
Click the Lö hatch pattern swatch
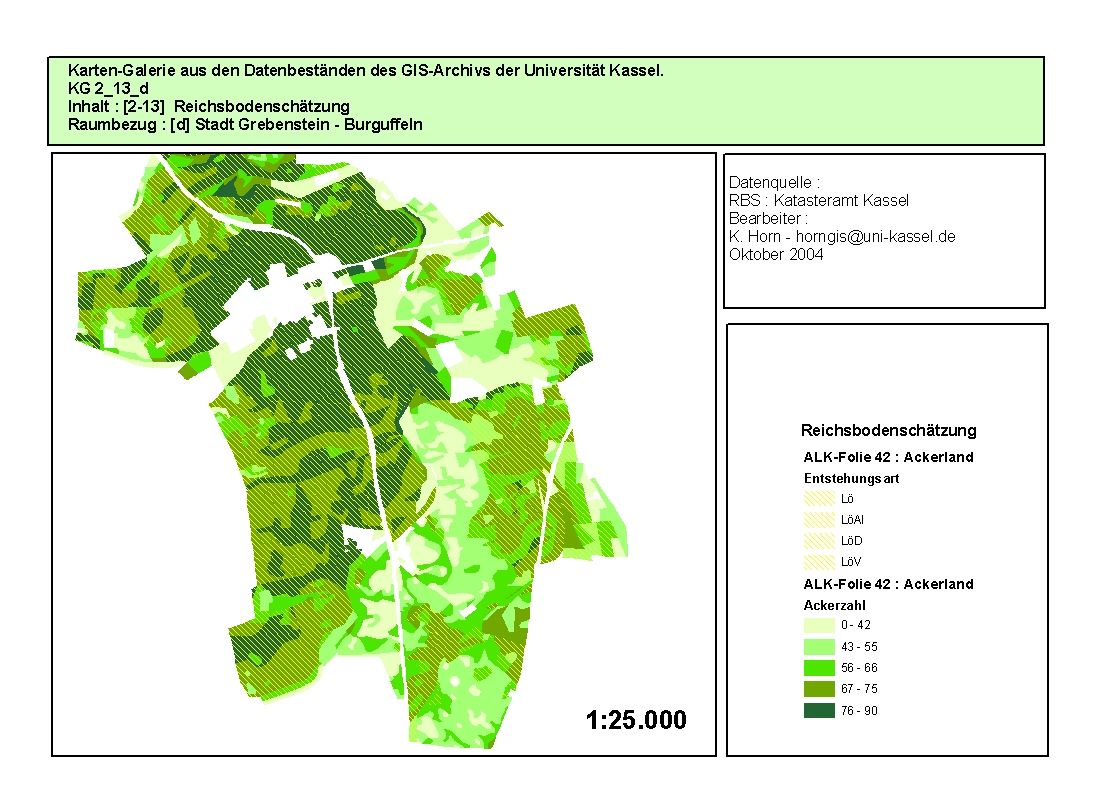pos(819,498)
